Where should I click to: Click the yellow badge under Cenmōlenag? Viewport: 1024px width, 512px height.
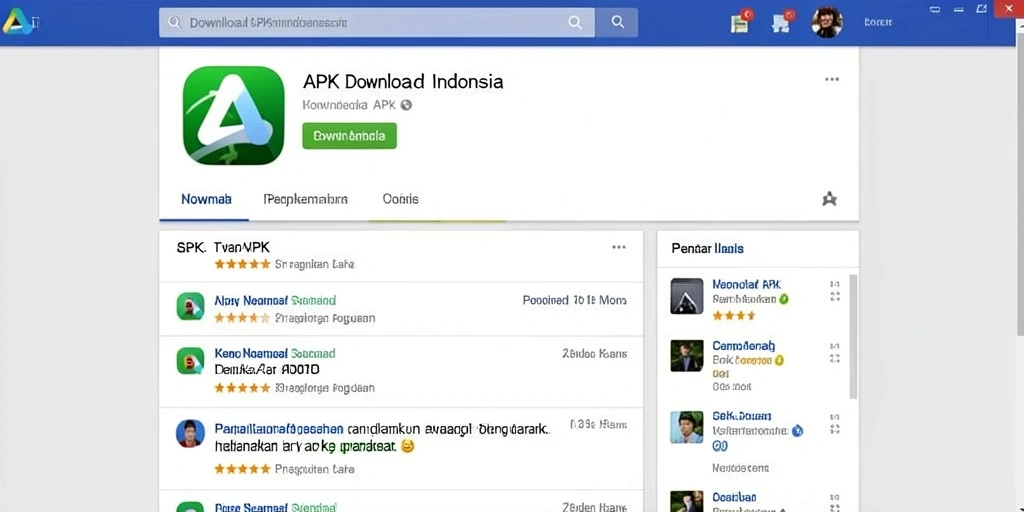click(778, 360)
